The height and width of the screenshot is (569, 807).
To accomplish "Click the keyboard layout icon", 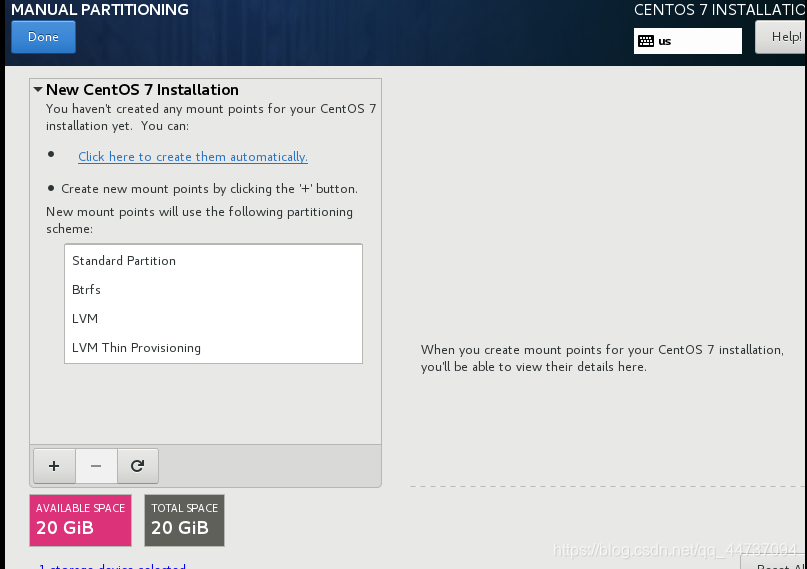I will 646,41.
